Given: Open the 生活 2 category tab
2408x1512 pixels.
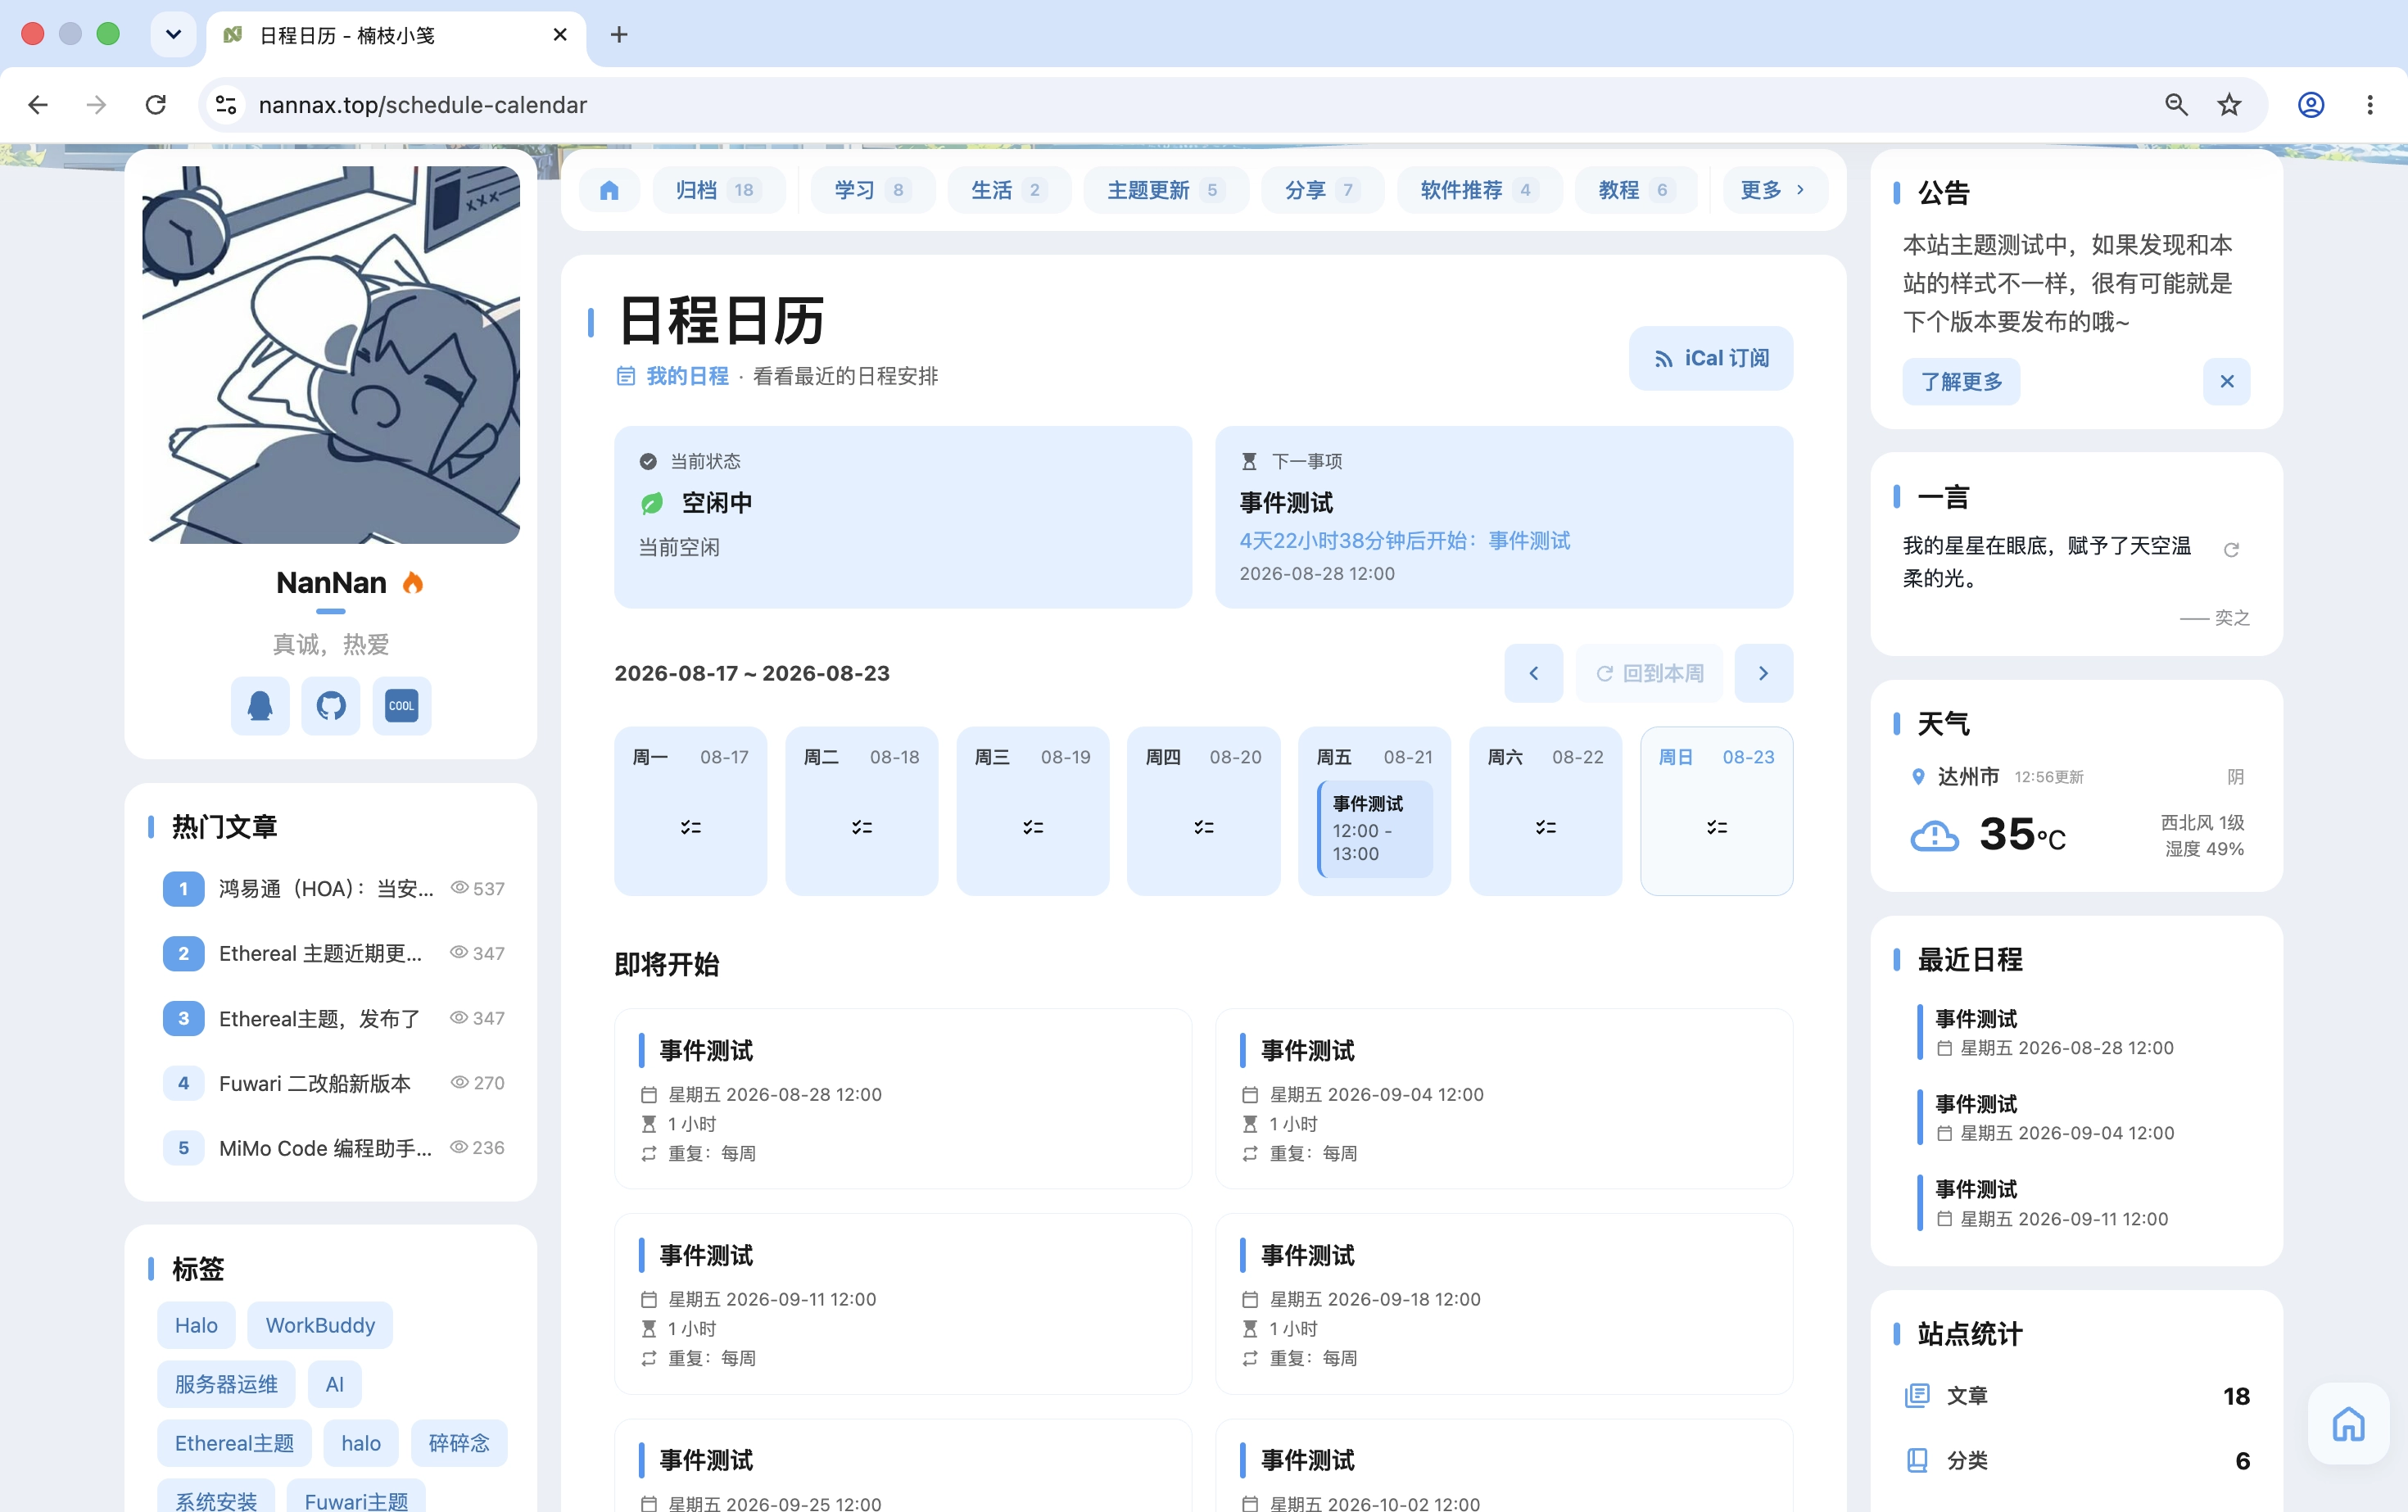Looking at the screenshot, I should tap(1009, 190).
